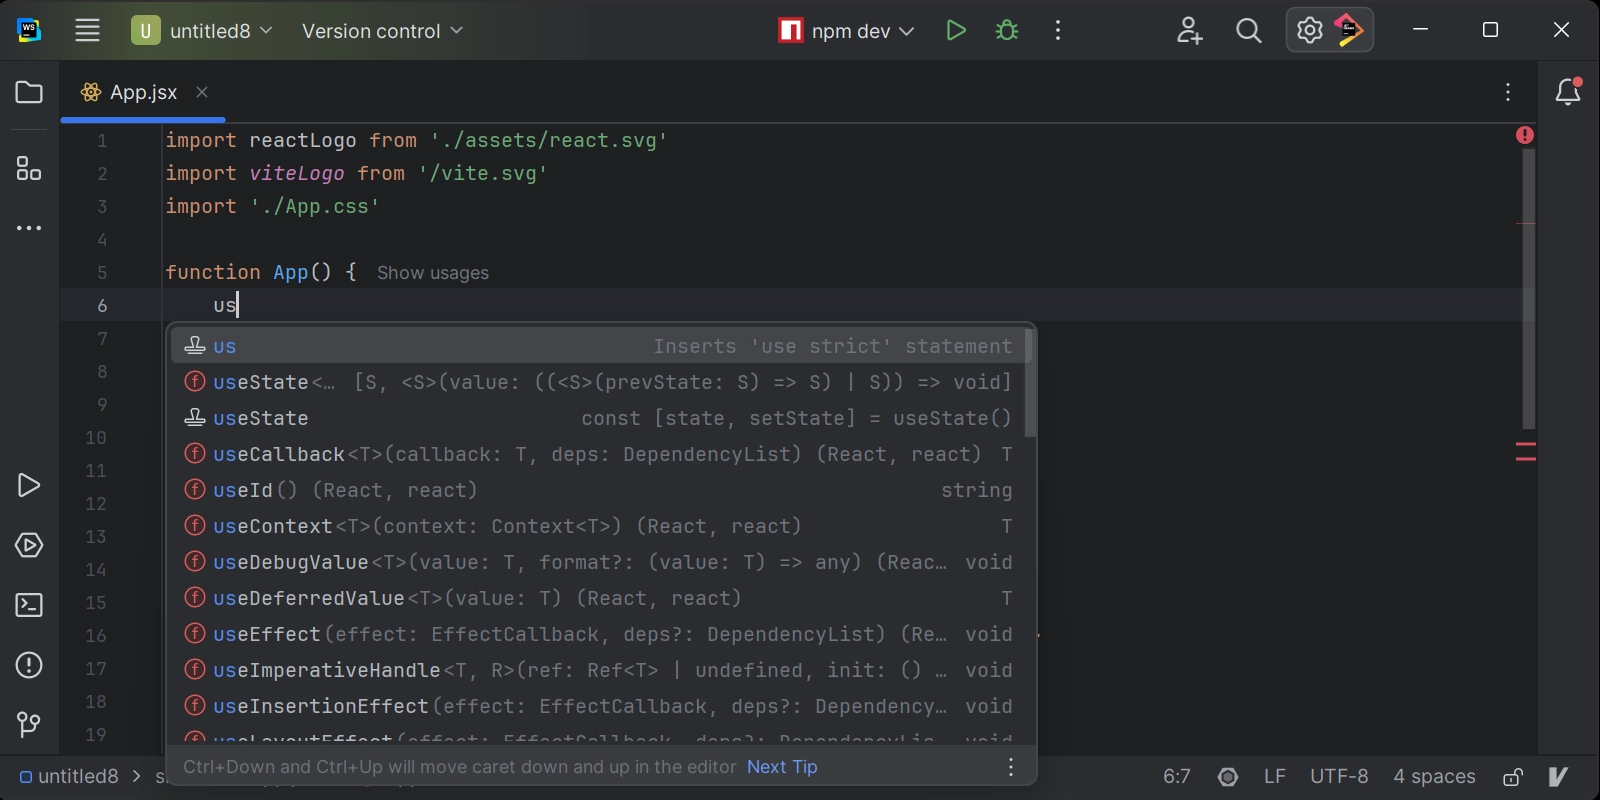Click the Vite icon in status bar
This screenshot has height=800, width=1600.
pyautogui.click(x=1558, y=777)
